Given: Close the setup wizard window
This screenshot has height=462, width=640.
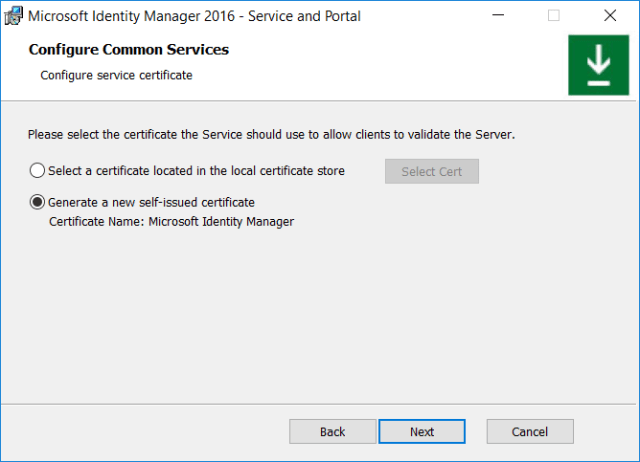Looking at the screenshot, I should pos(610,16).
